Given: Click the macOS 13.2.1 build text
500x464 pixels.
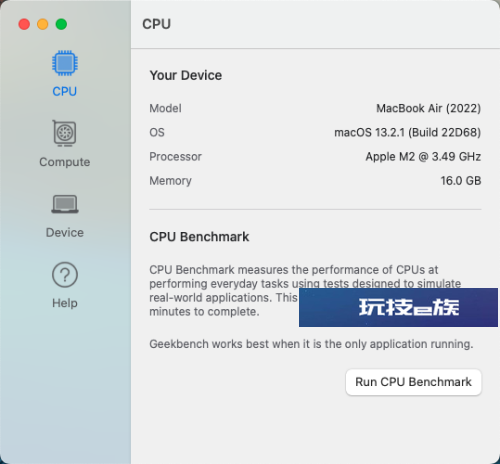Looking at the screenshot, I should (407, 132).
